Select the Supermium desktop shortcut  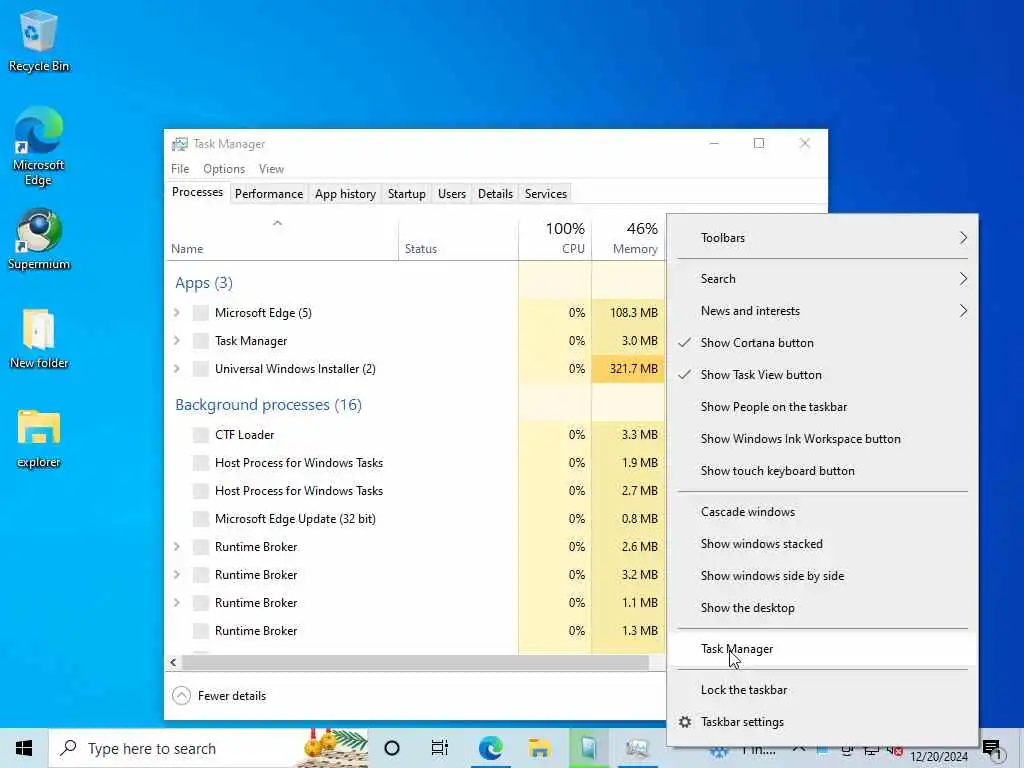pos(39,239)
